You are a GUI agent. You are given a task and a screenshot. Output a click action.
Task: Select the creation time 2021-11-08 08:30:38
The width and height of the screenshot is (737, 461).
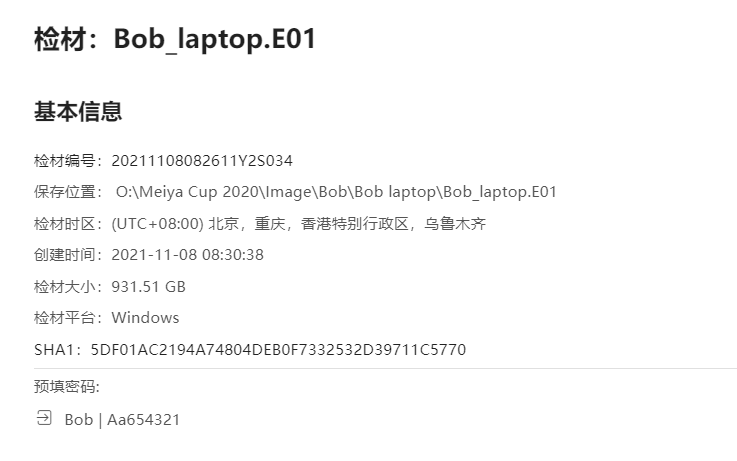[x=188, y=255]
